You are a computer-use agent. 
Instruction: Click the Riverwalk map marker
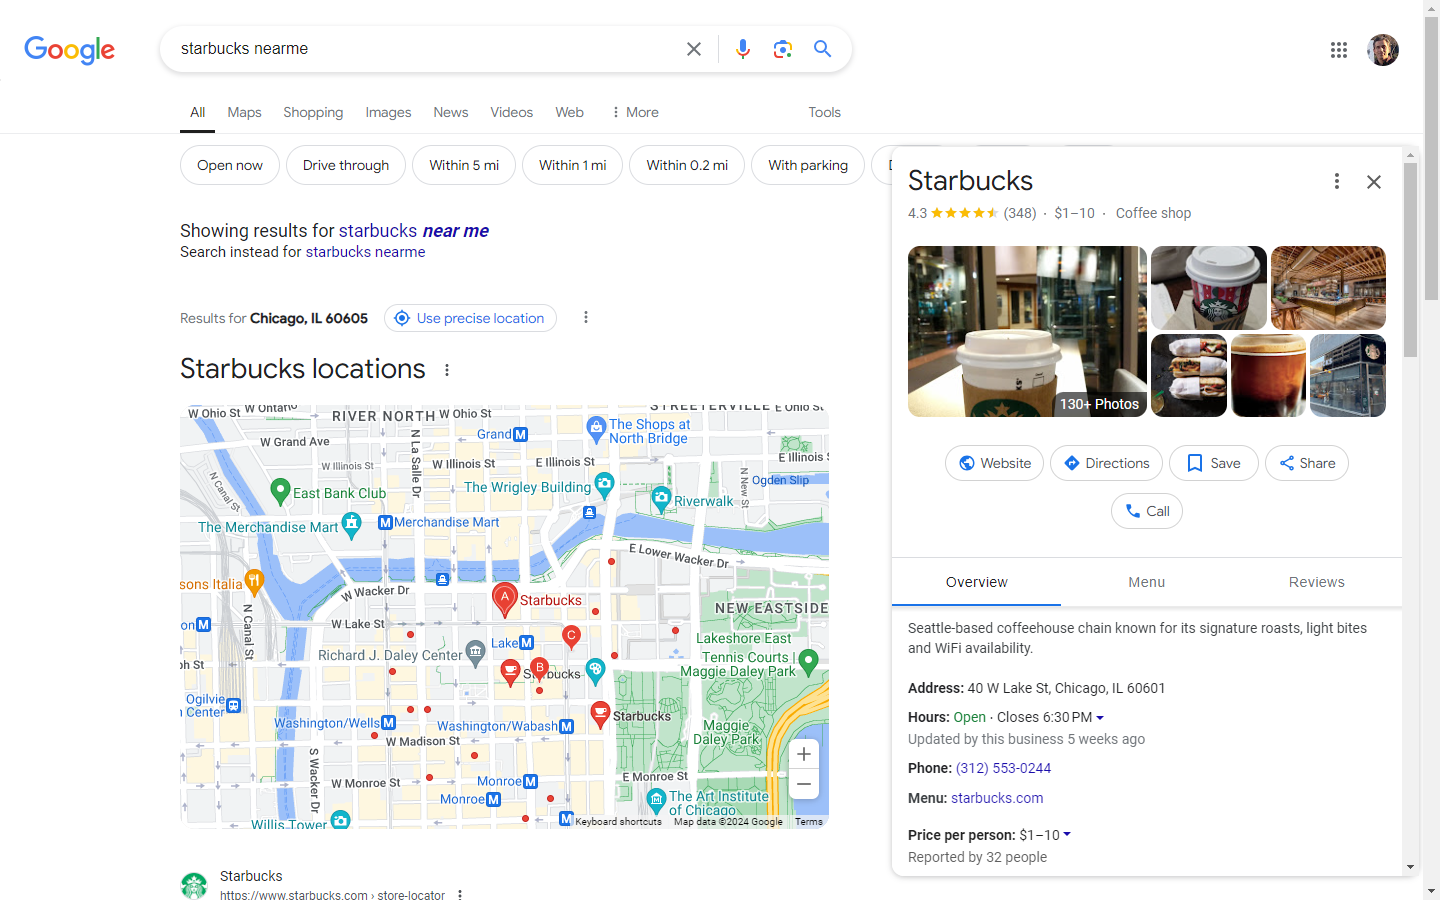(x=661, y=497)
